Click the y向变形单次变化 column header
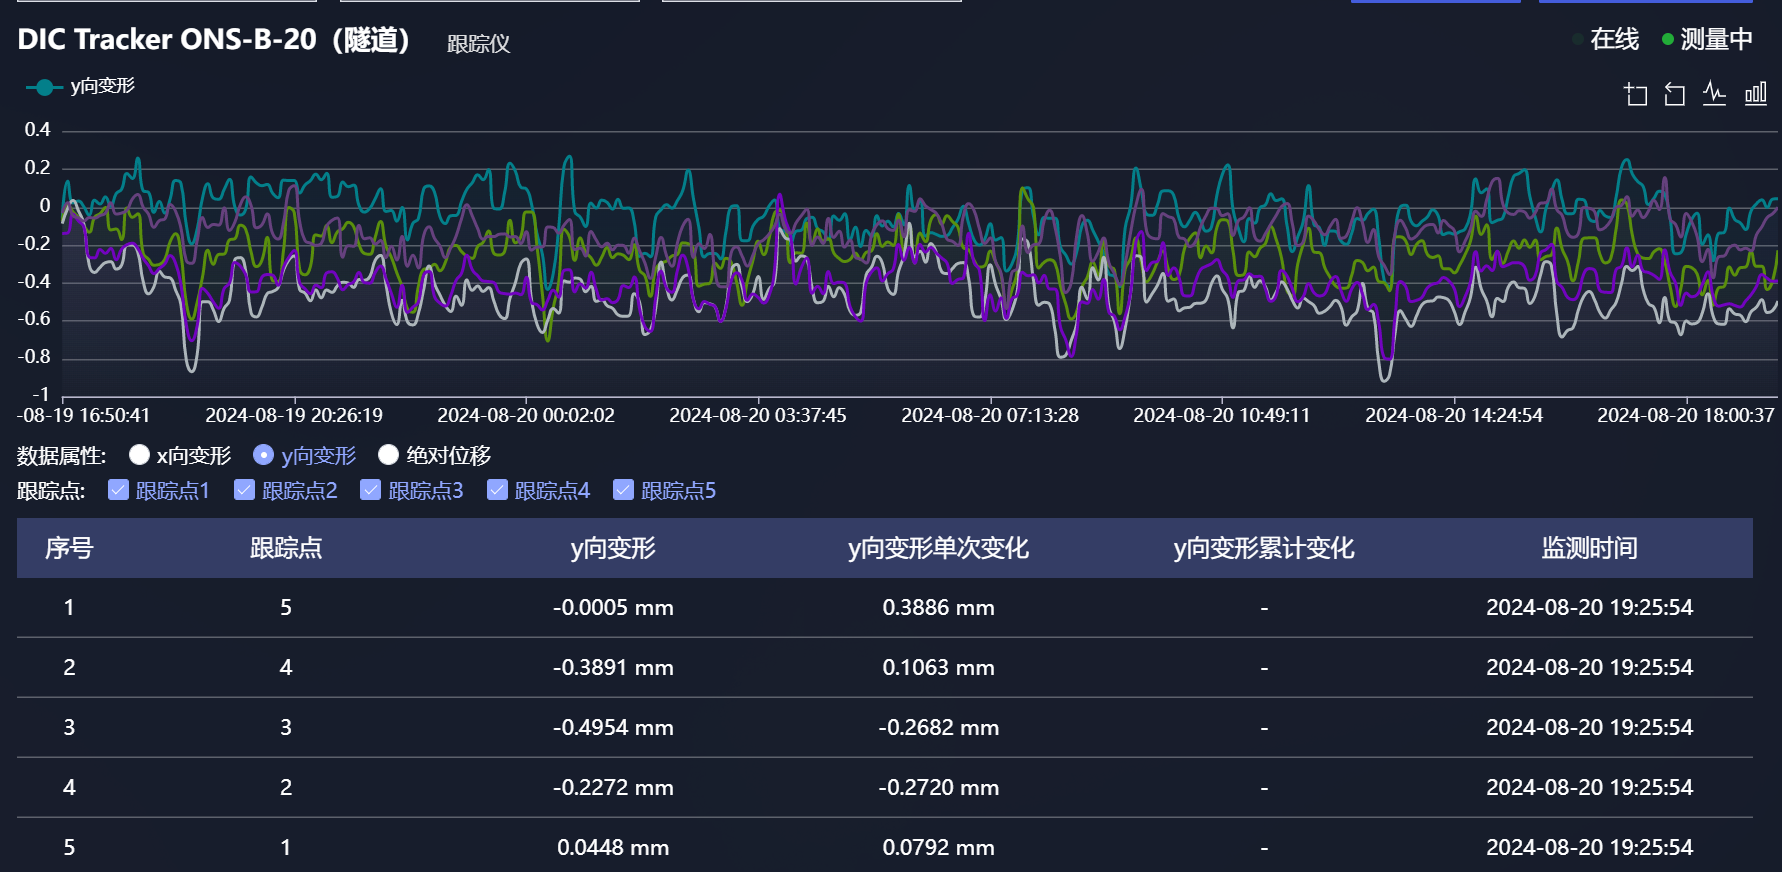 [x=938, y=548]
